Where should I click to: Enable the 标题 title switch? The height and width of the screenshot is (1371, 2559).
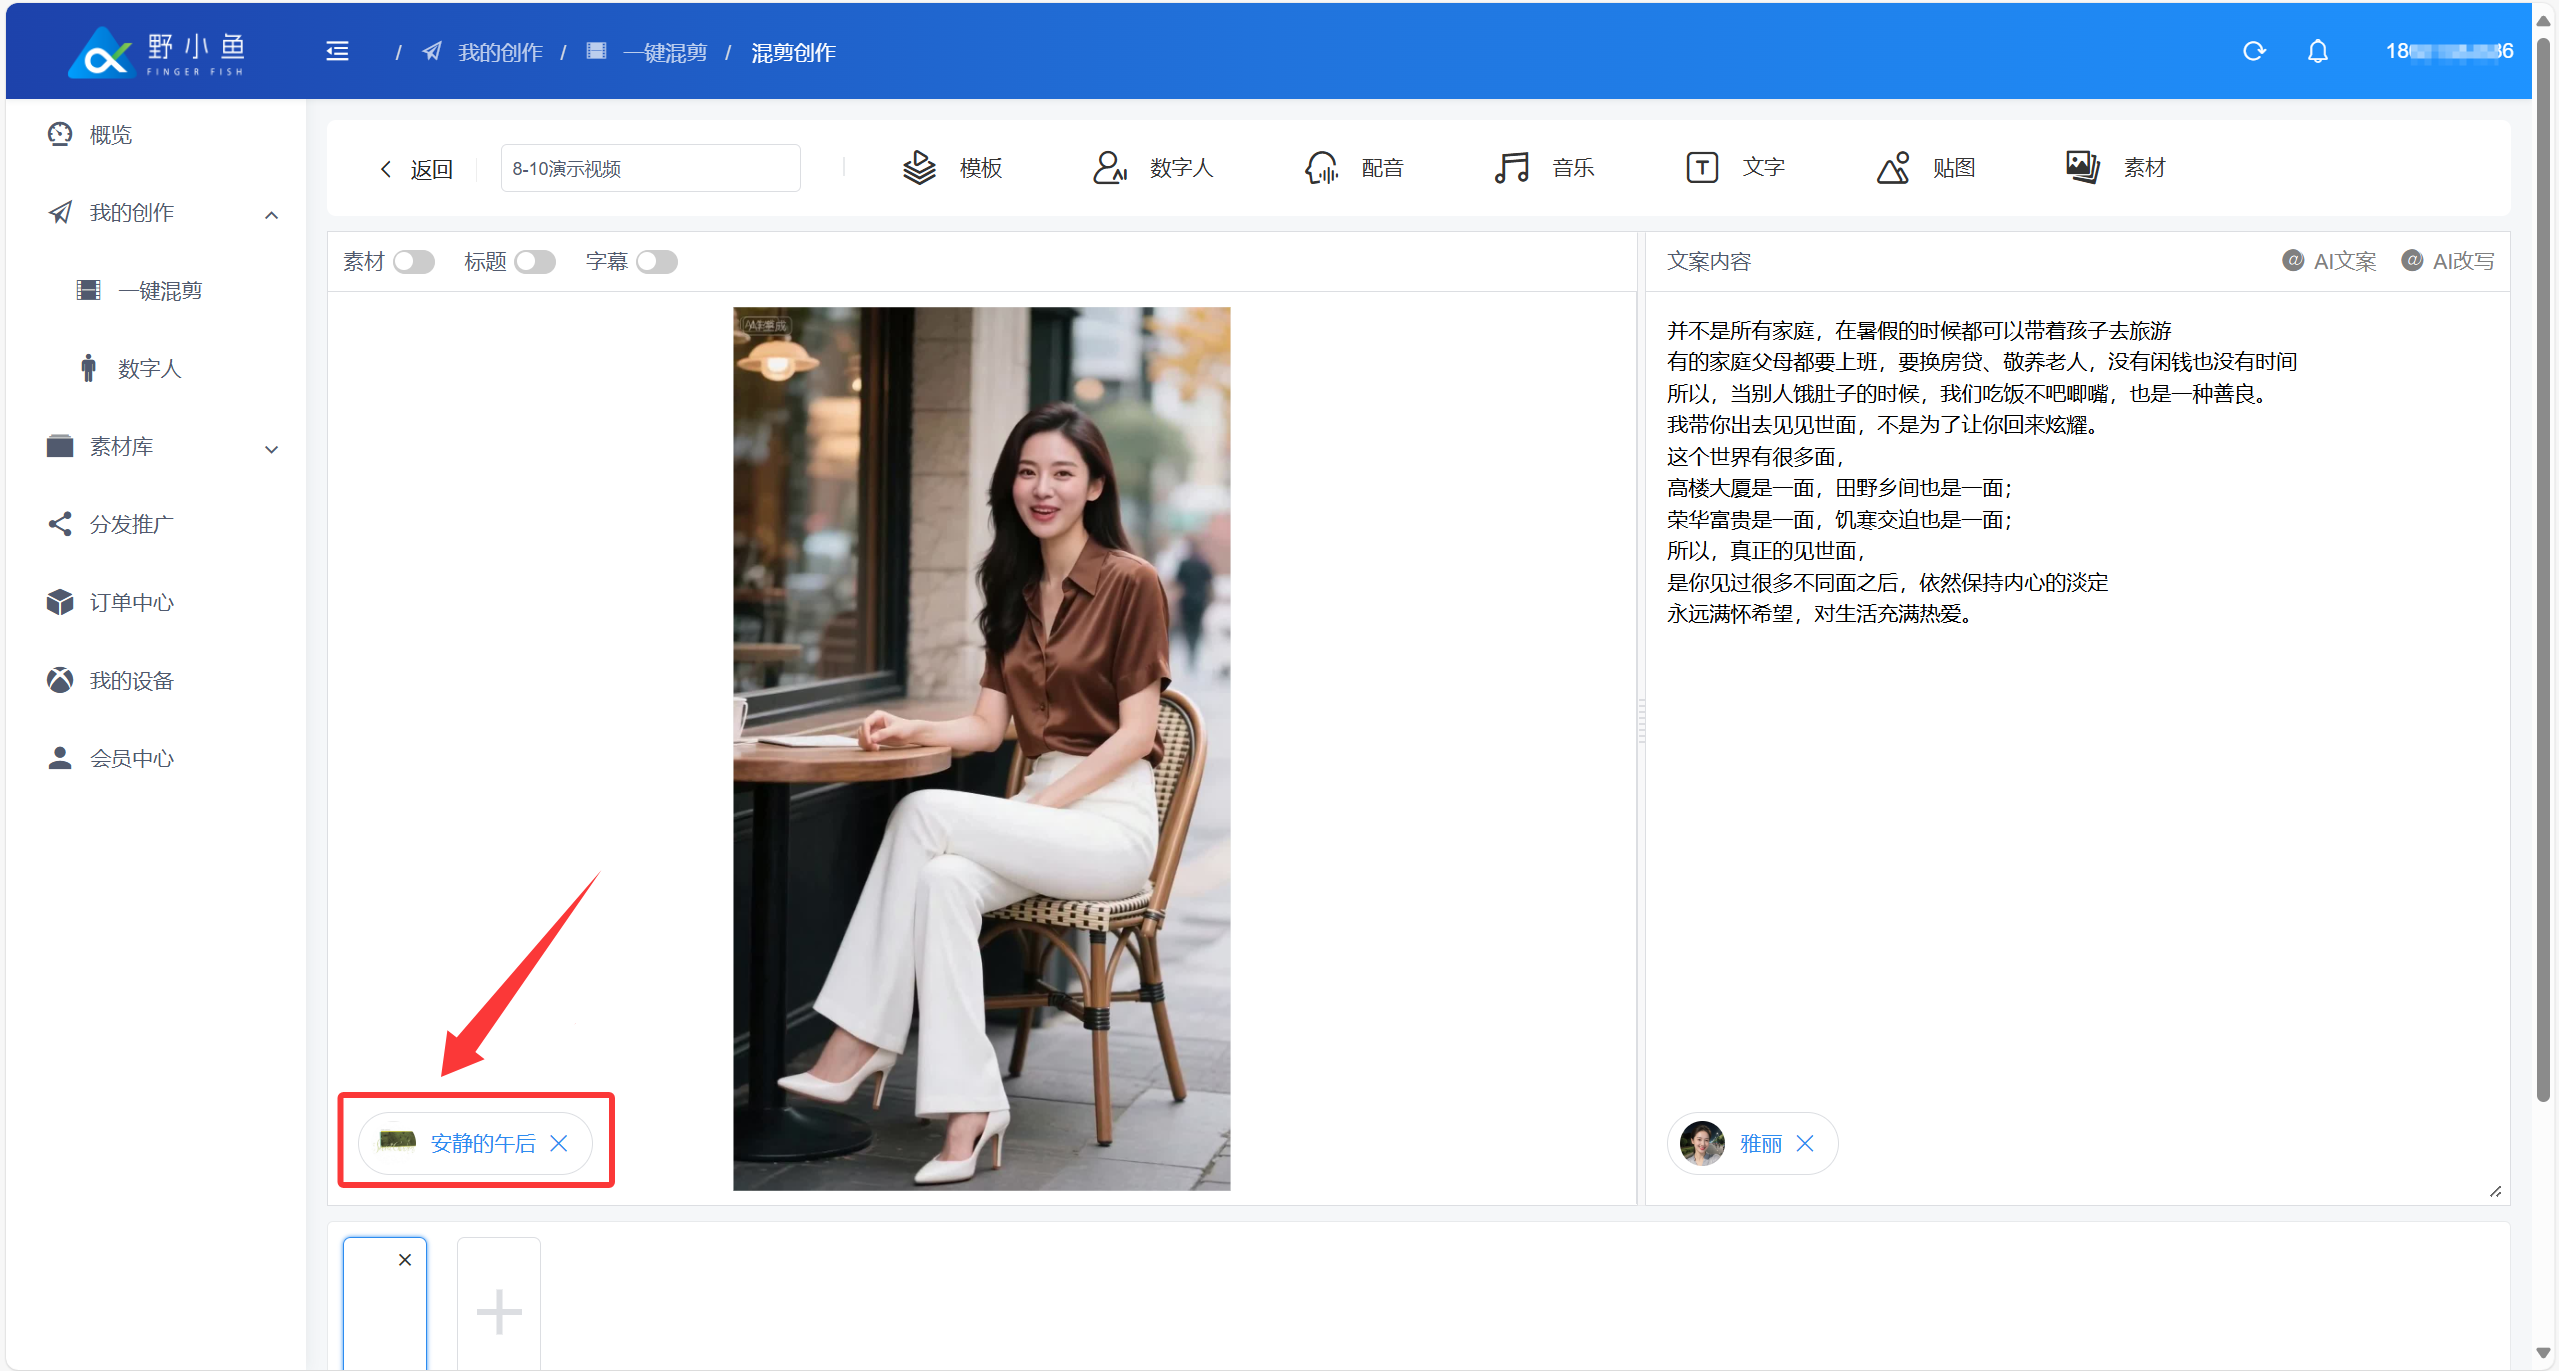click(535, 262)
